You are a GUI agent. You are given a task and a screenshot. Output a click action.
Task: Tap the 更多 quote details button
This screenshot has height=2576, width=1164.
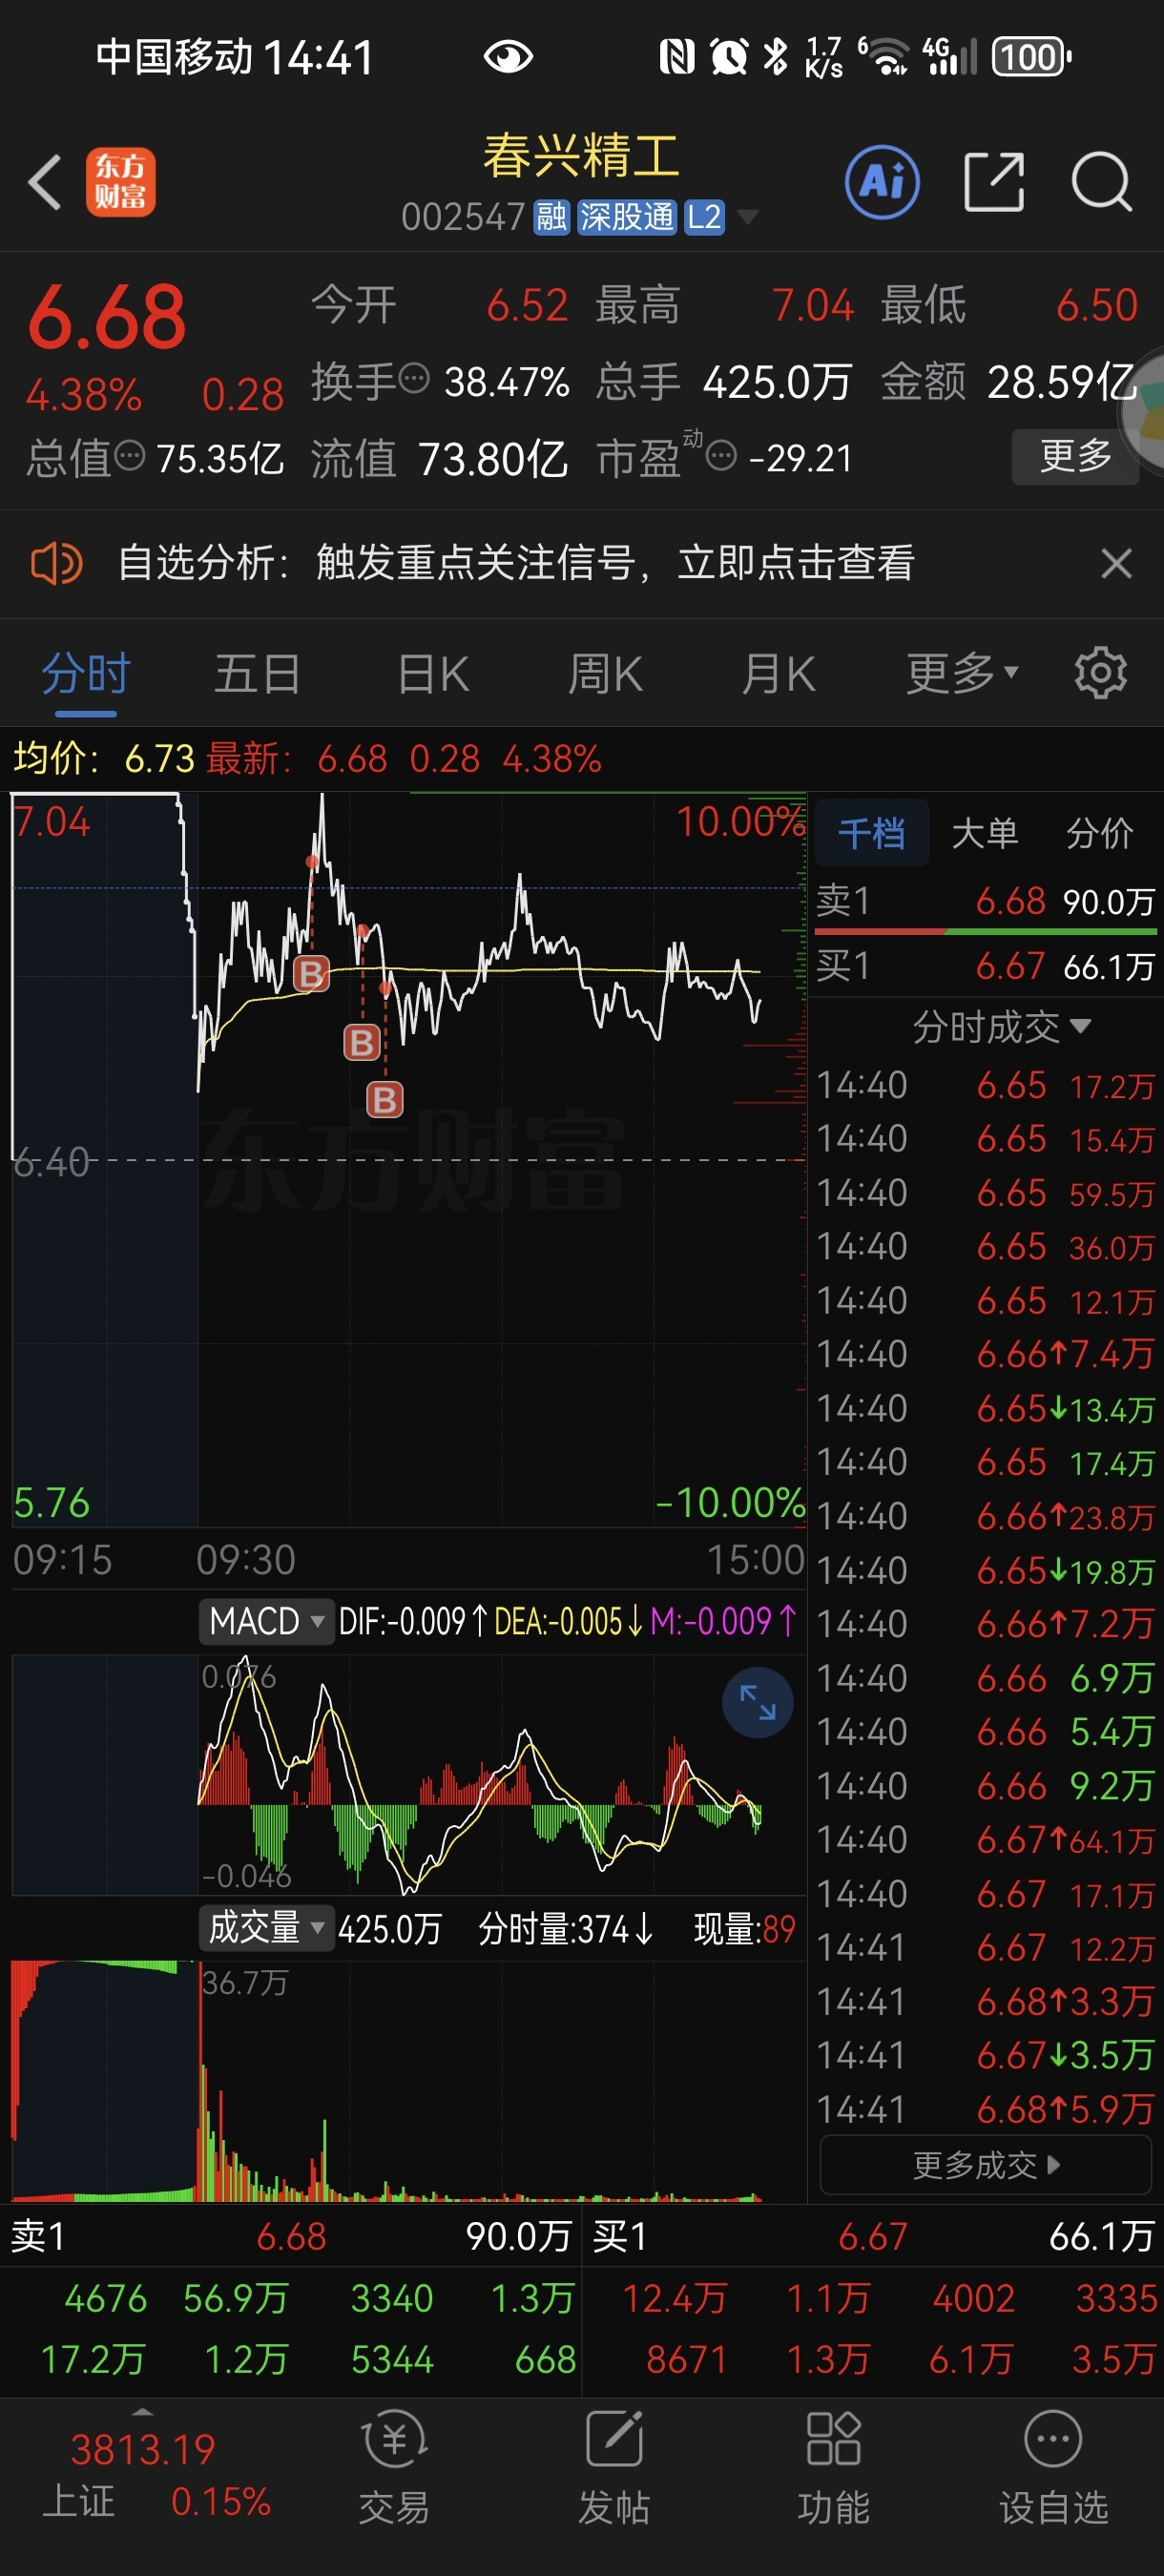1076,456
